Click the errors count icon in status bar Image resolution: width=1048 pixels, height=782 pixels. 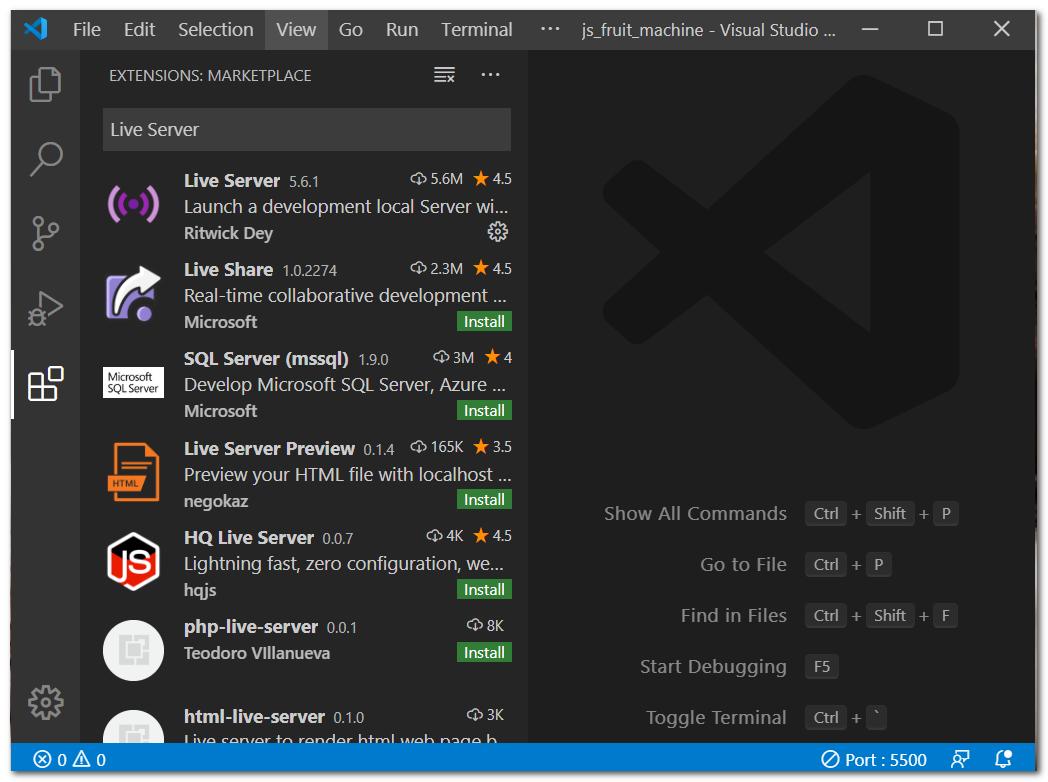click(x=42, y=759)
